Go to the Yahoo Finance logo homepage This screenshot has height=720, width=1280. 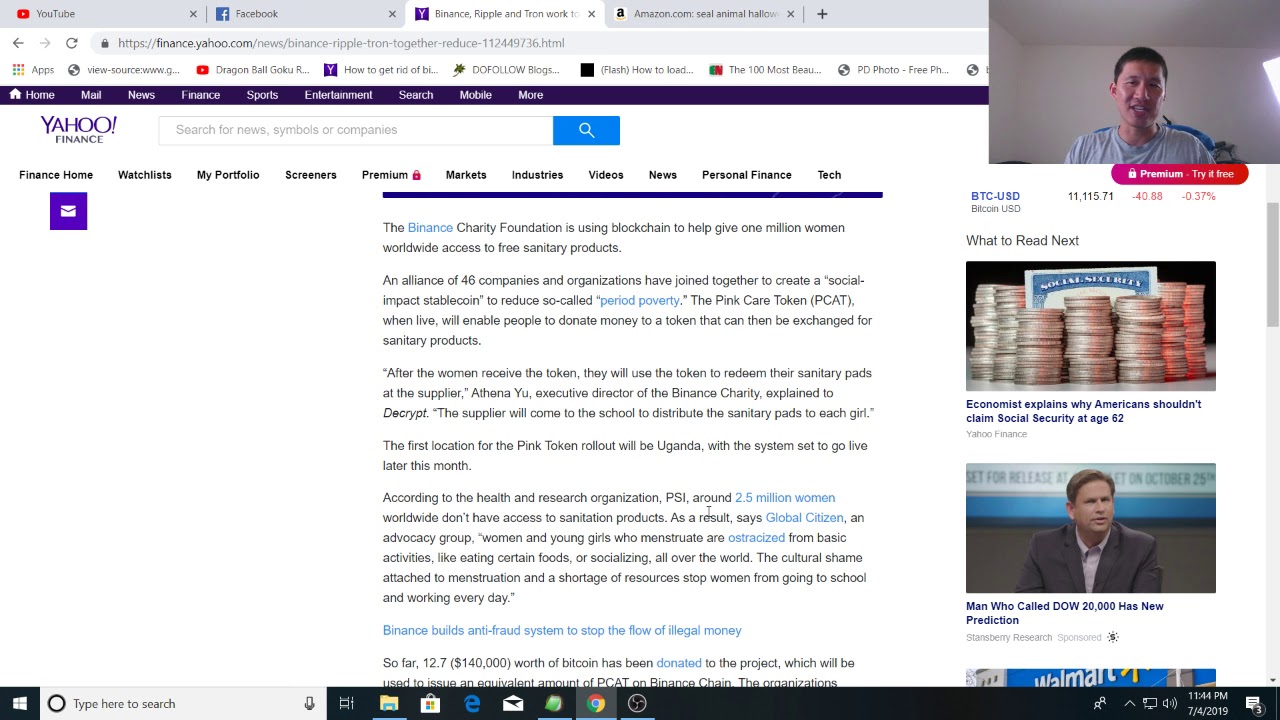click(78, 129)
